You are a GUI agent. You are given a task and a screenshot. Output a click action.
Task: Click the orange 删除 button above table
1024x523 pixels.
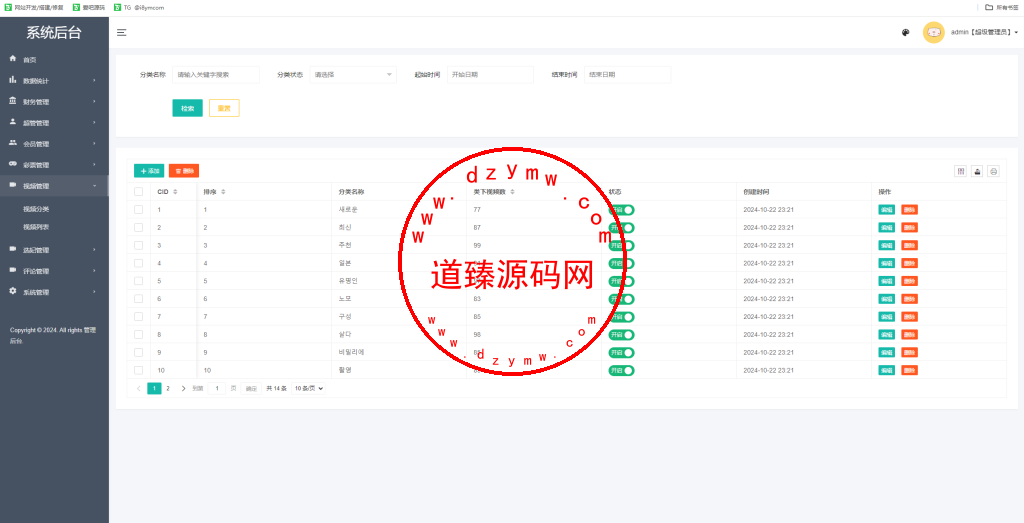[184, 171]
